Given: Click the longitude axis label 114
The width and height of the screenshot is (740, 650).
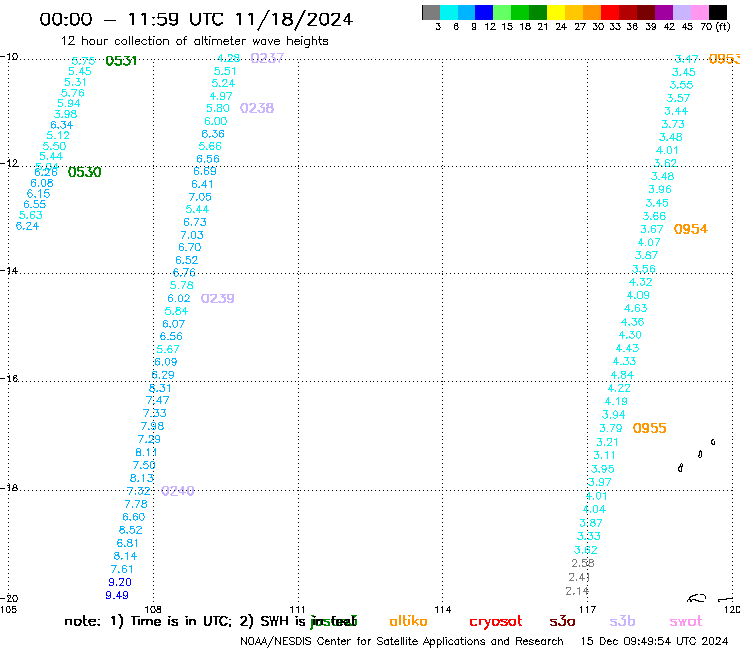Looking at the screenshot, I should point(443,610).
